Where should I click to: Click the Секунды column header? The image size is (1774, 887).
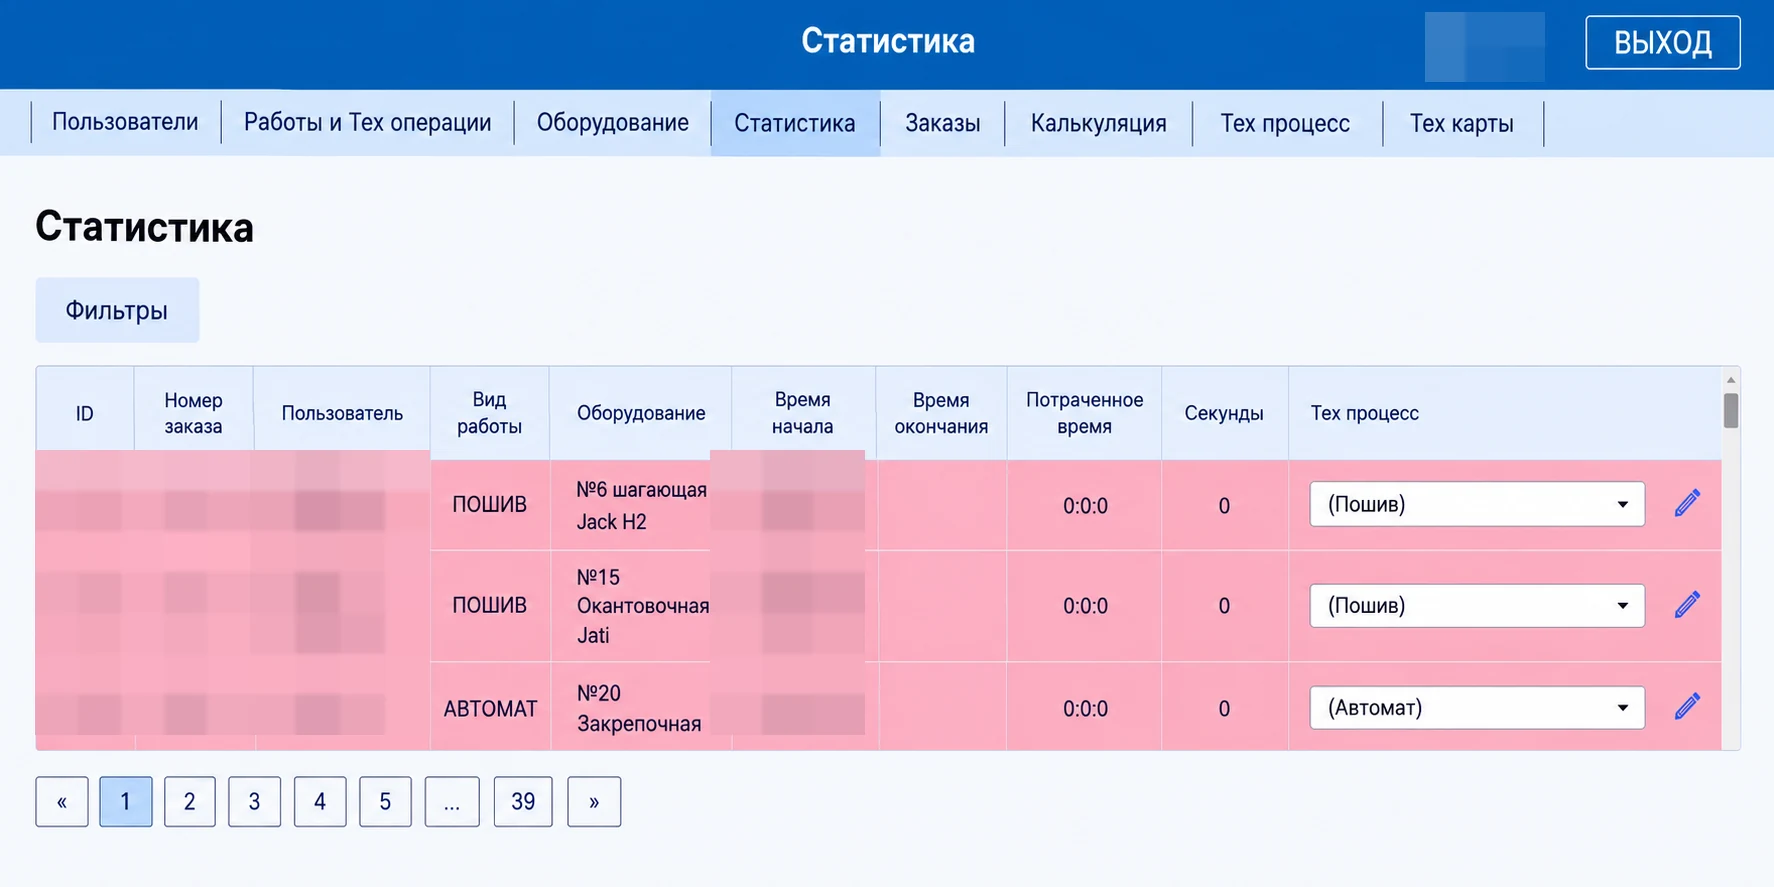coord(1224,413)
